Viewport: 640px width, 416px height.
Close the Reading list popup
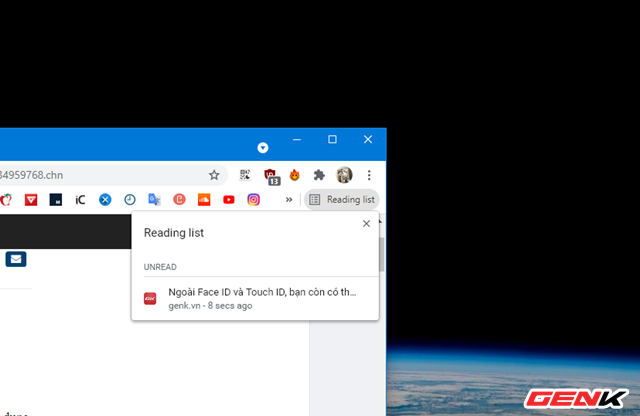366,224
